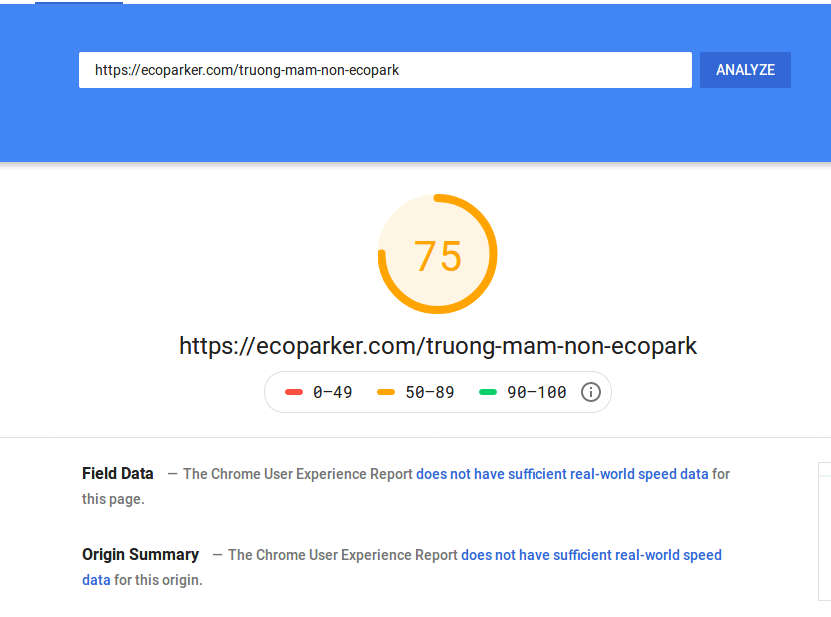Click the Origin Summary heading

point(140,554)
